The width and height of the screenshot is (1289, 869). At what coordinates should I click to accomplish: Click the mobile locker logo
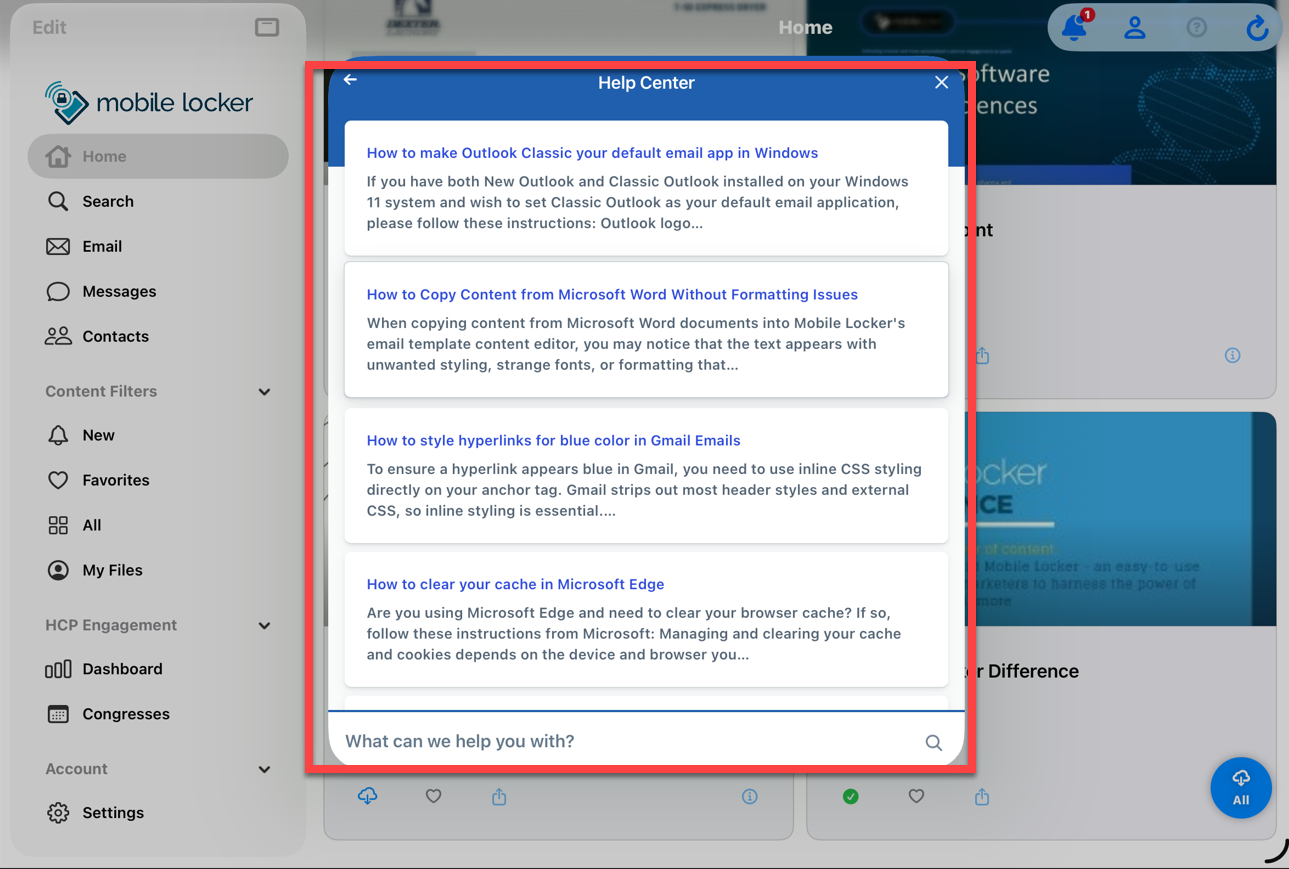tap(149, 102)
